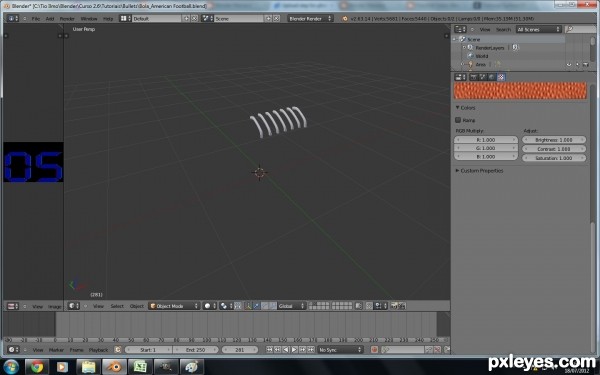Click the Start: 1 frame field
Image resolution: width=600 pixels, height=375 pixels.
coord(148,350)
